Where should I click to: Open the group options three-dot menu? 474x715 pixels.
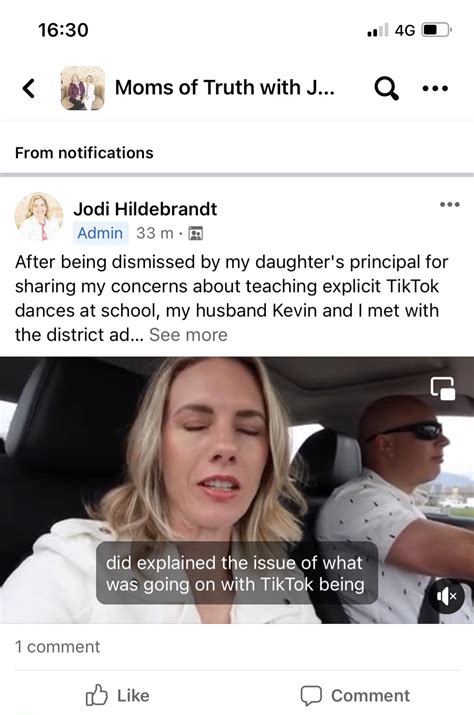tap(435, 88)
